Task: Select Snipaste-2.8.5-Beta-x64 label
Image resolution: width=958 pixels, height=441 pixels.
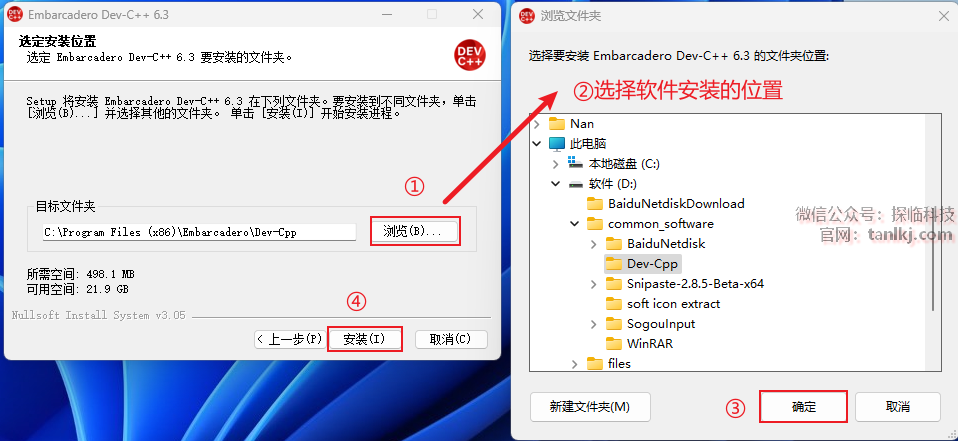Action: tap(695, 284)
